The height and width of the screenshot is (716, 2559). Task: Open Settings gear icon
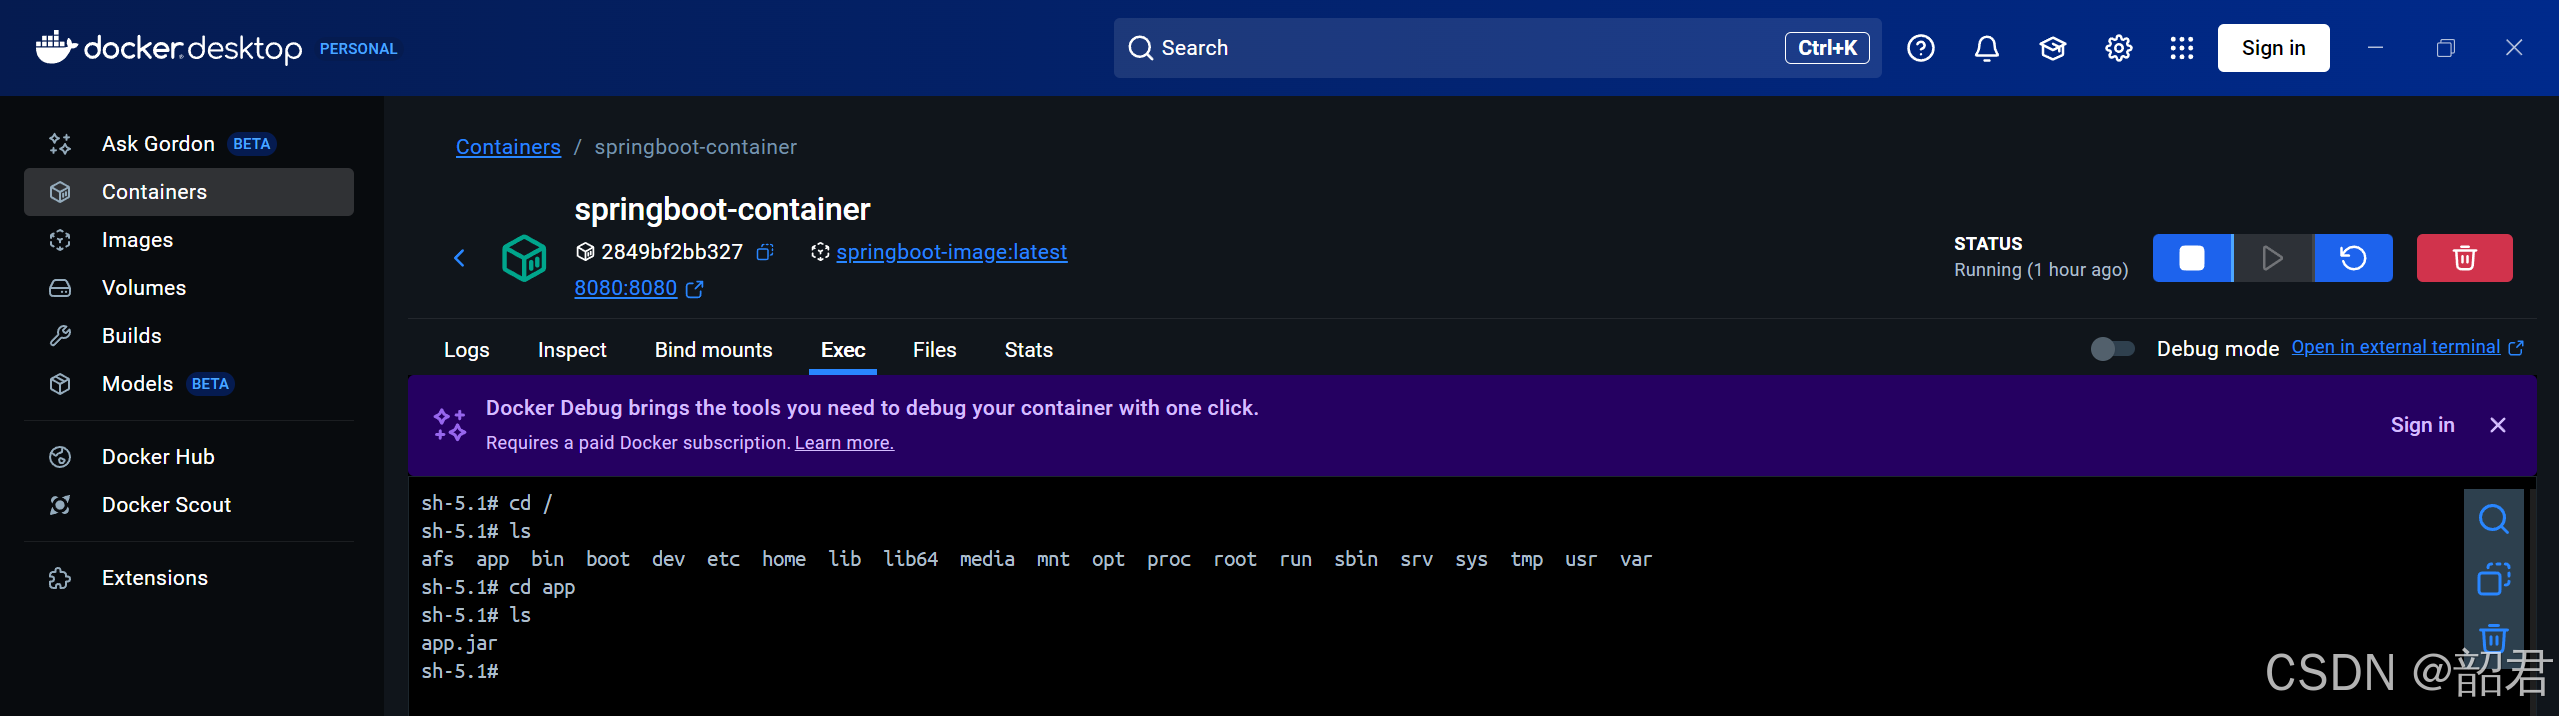2118,48
